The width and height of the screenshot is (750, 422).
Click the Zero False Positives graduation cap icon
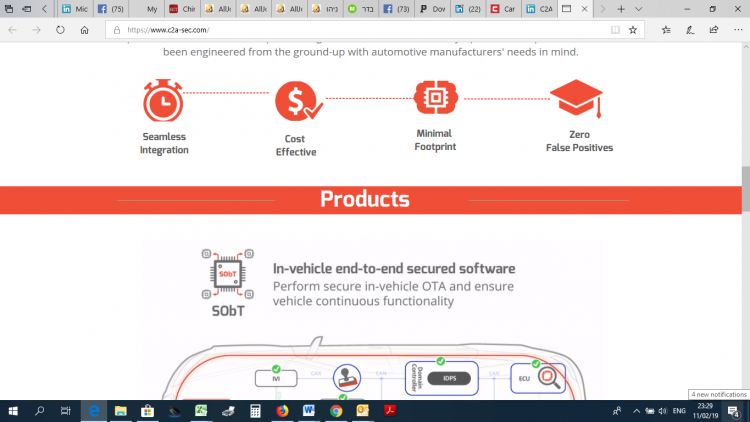576,99
